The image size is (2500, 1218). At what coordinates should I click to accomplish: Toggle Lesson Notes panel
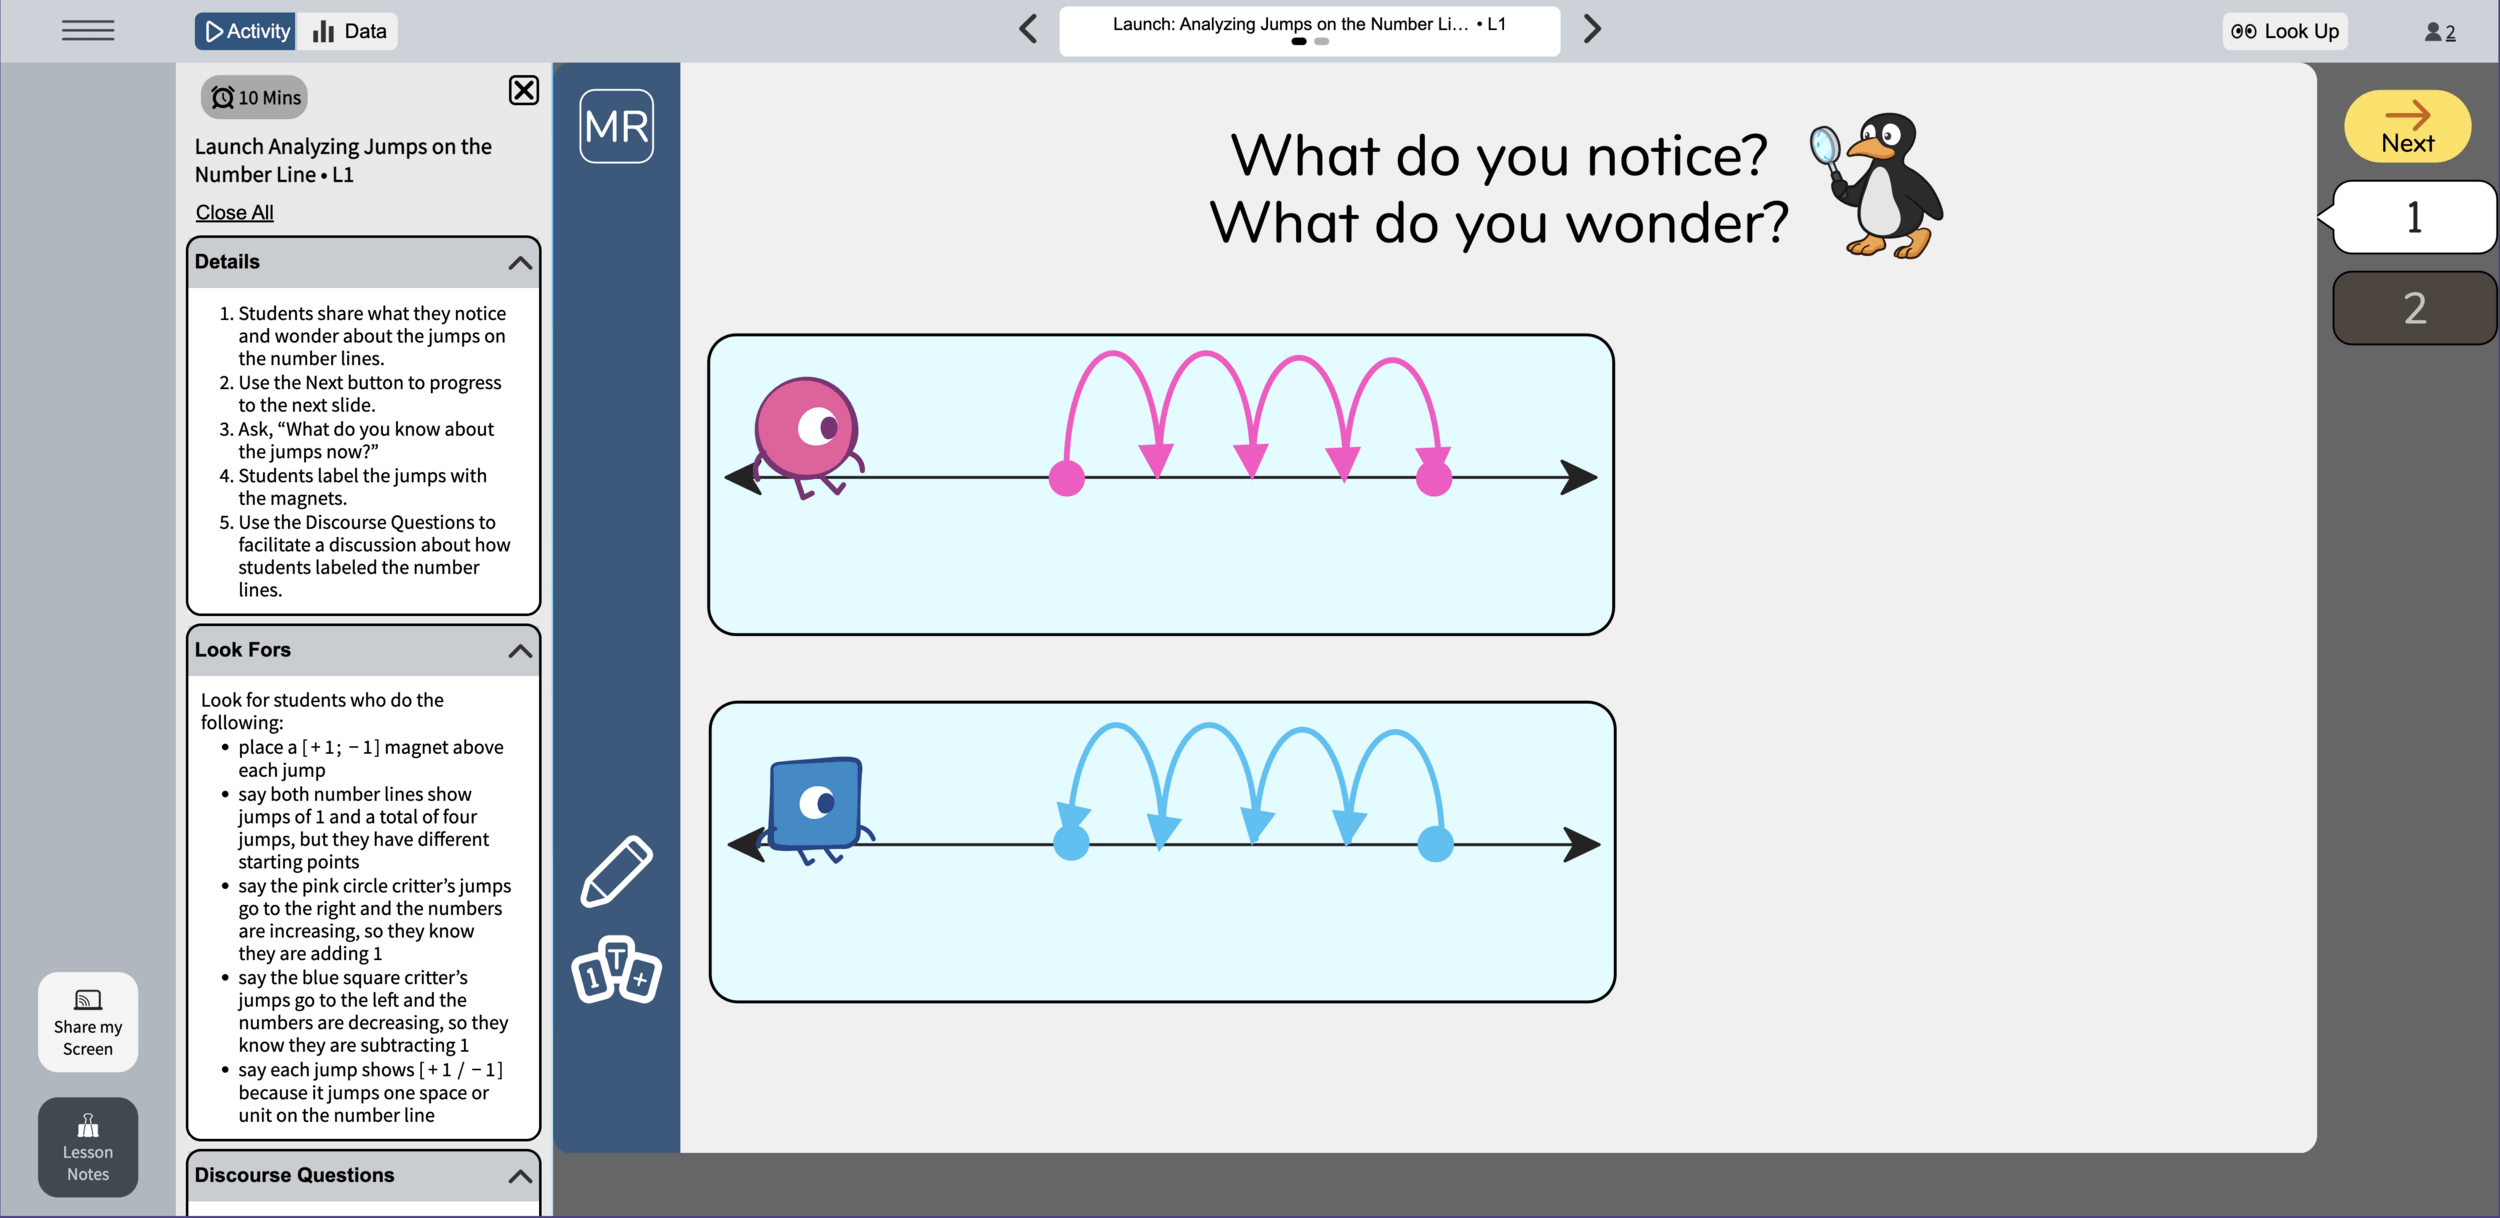[x=88, y=1146]
